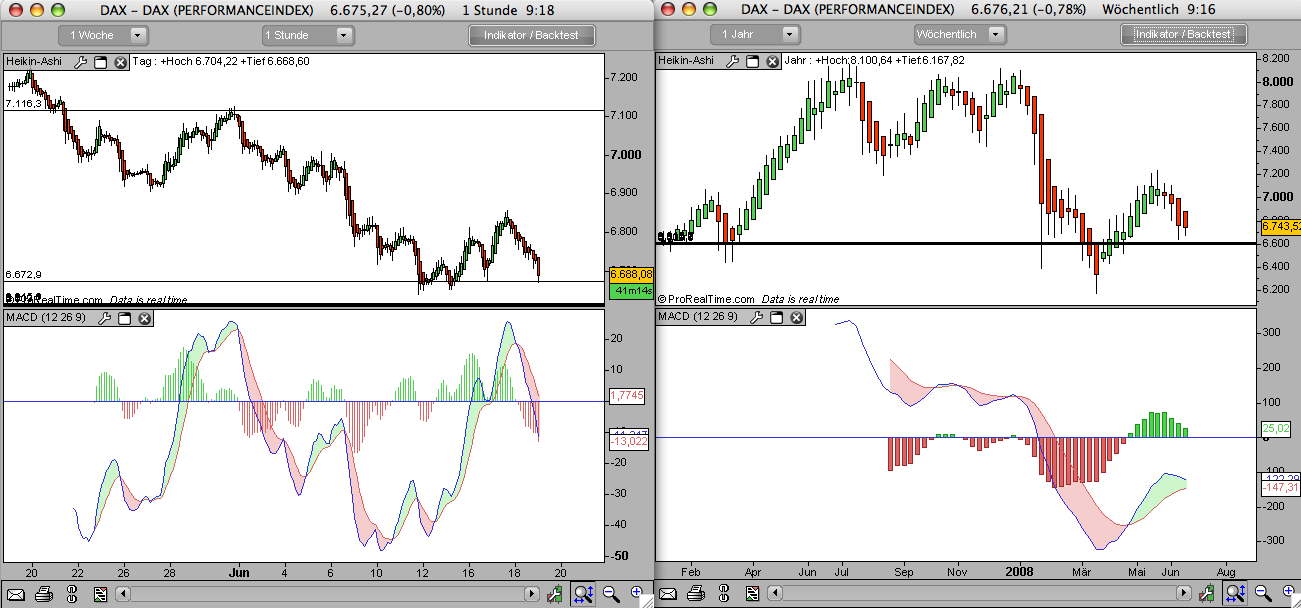This screenshot has width=1301, height=608.
Task: Click the 41m14s countdown tag
Action: point(631,290)
